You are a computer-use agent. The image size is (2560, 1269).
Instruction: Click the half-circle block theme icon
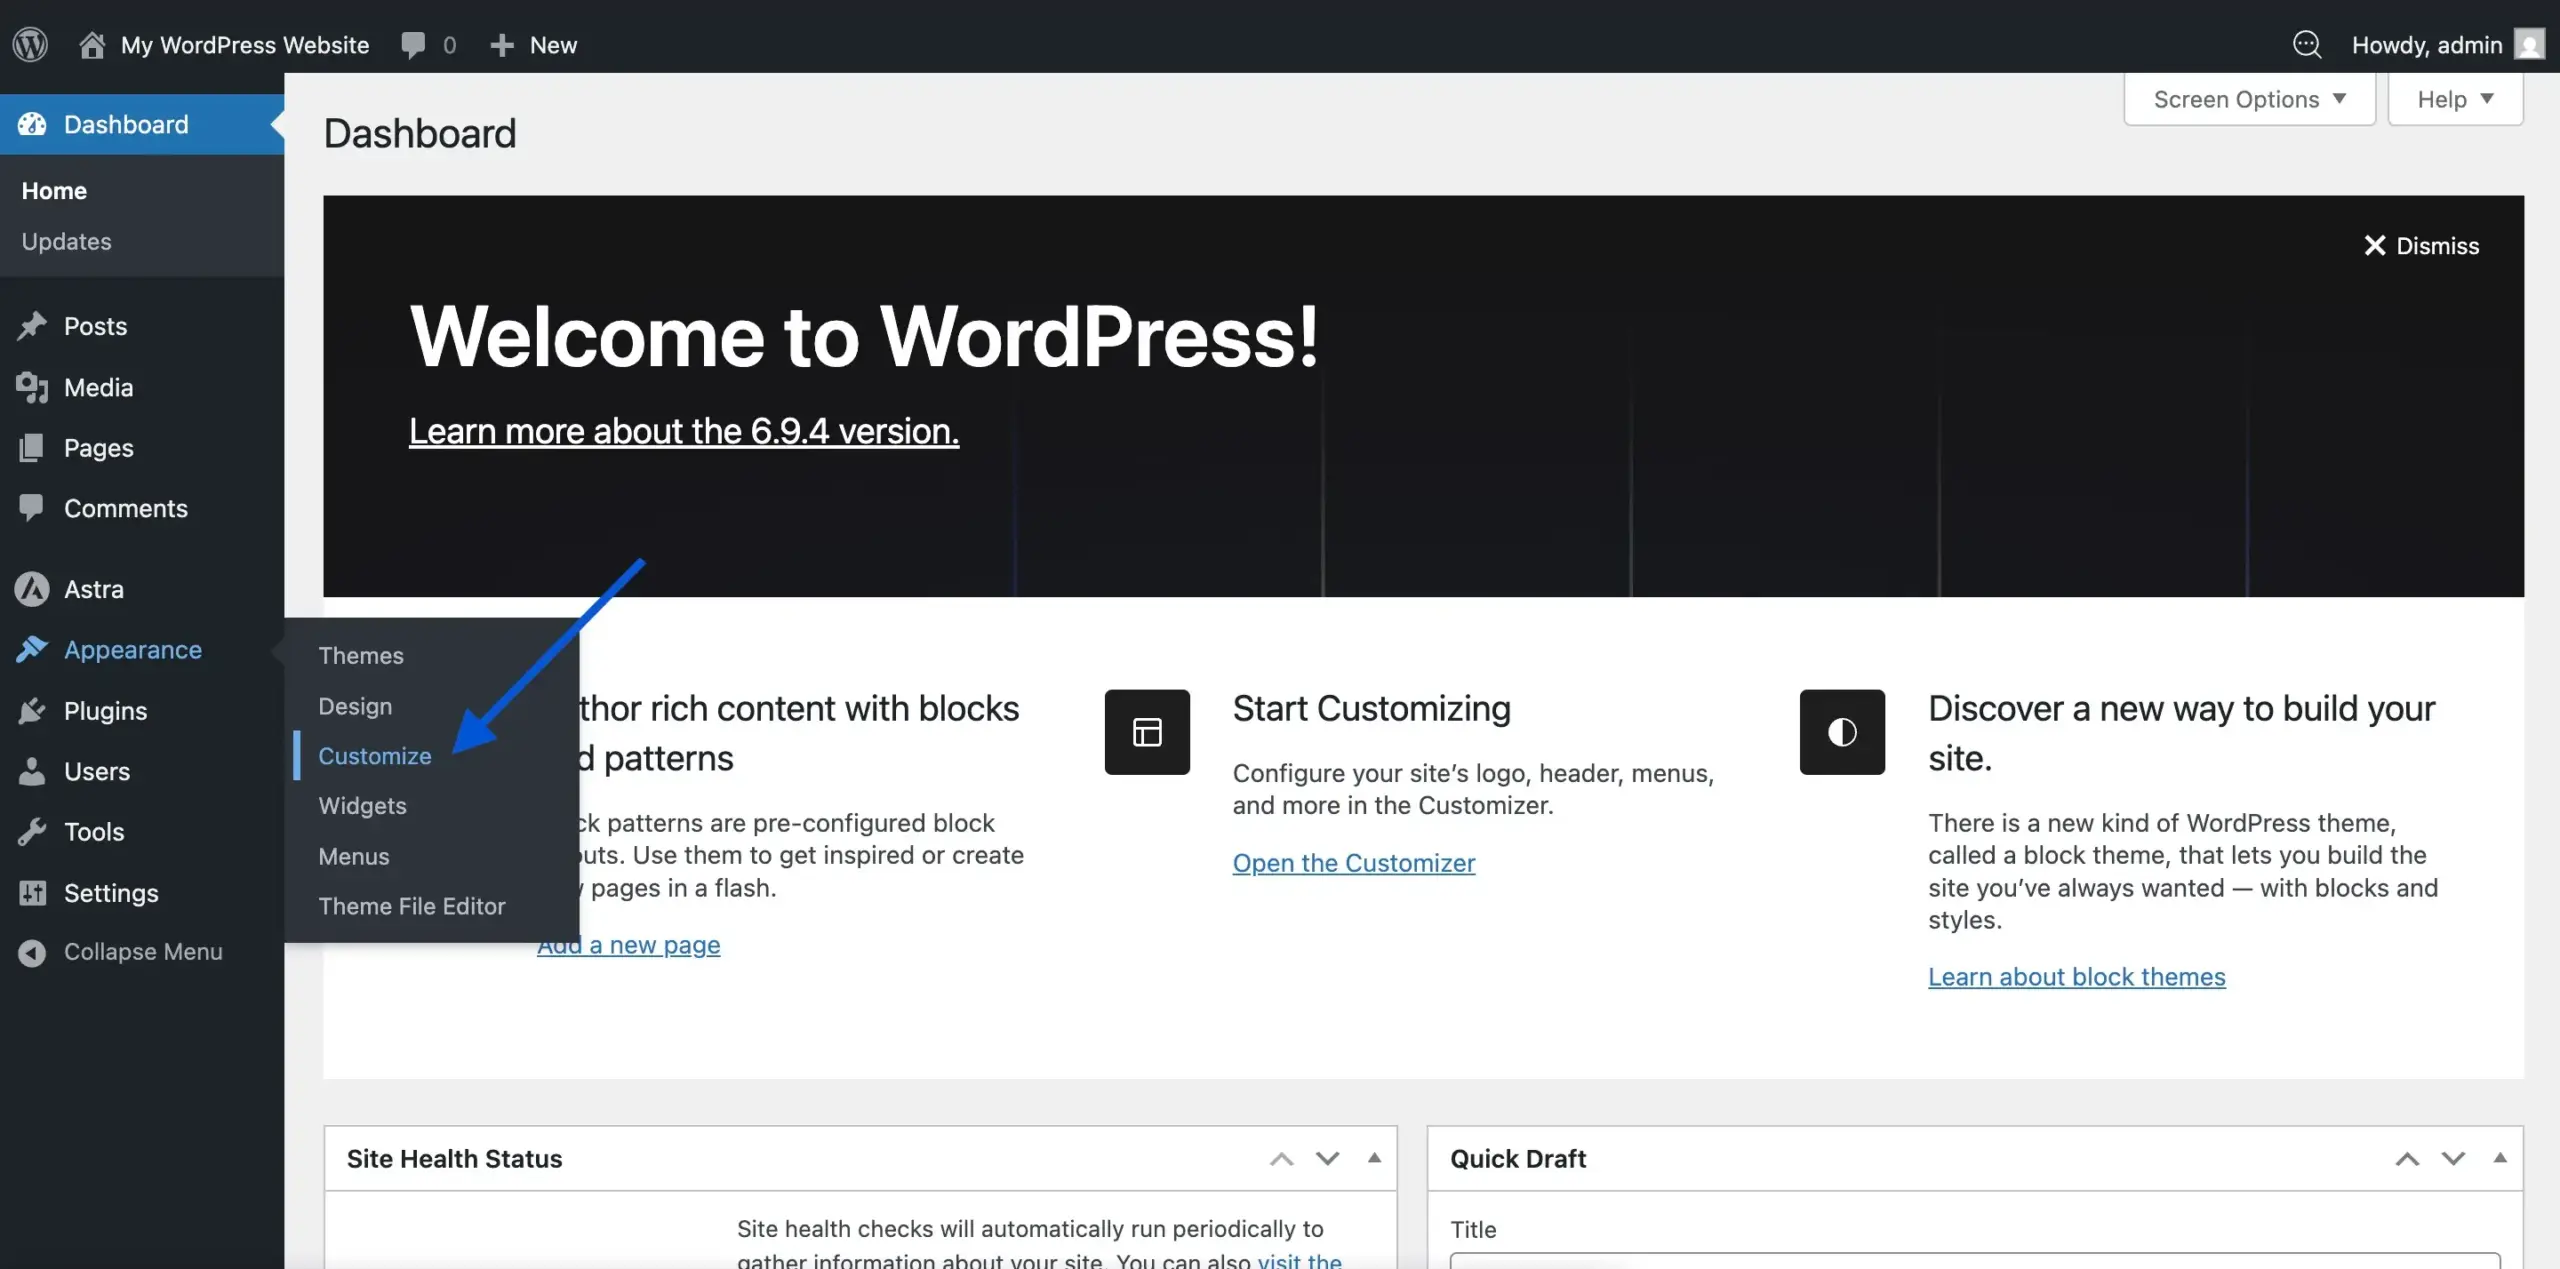1842,732
